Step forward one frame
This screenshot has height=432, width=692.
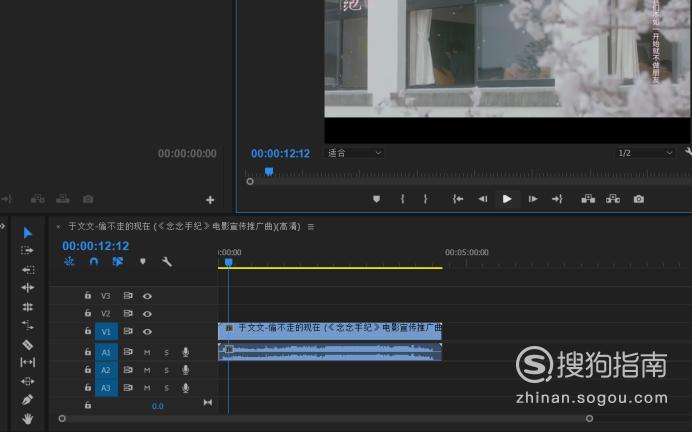point(533,199)
